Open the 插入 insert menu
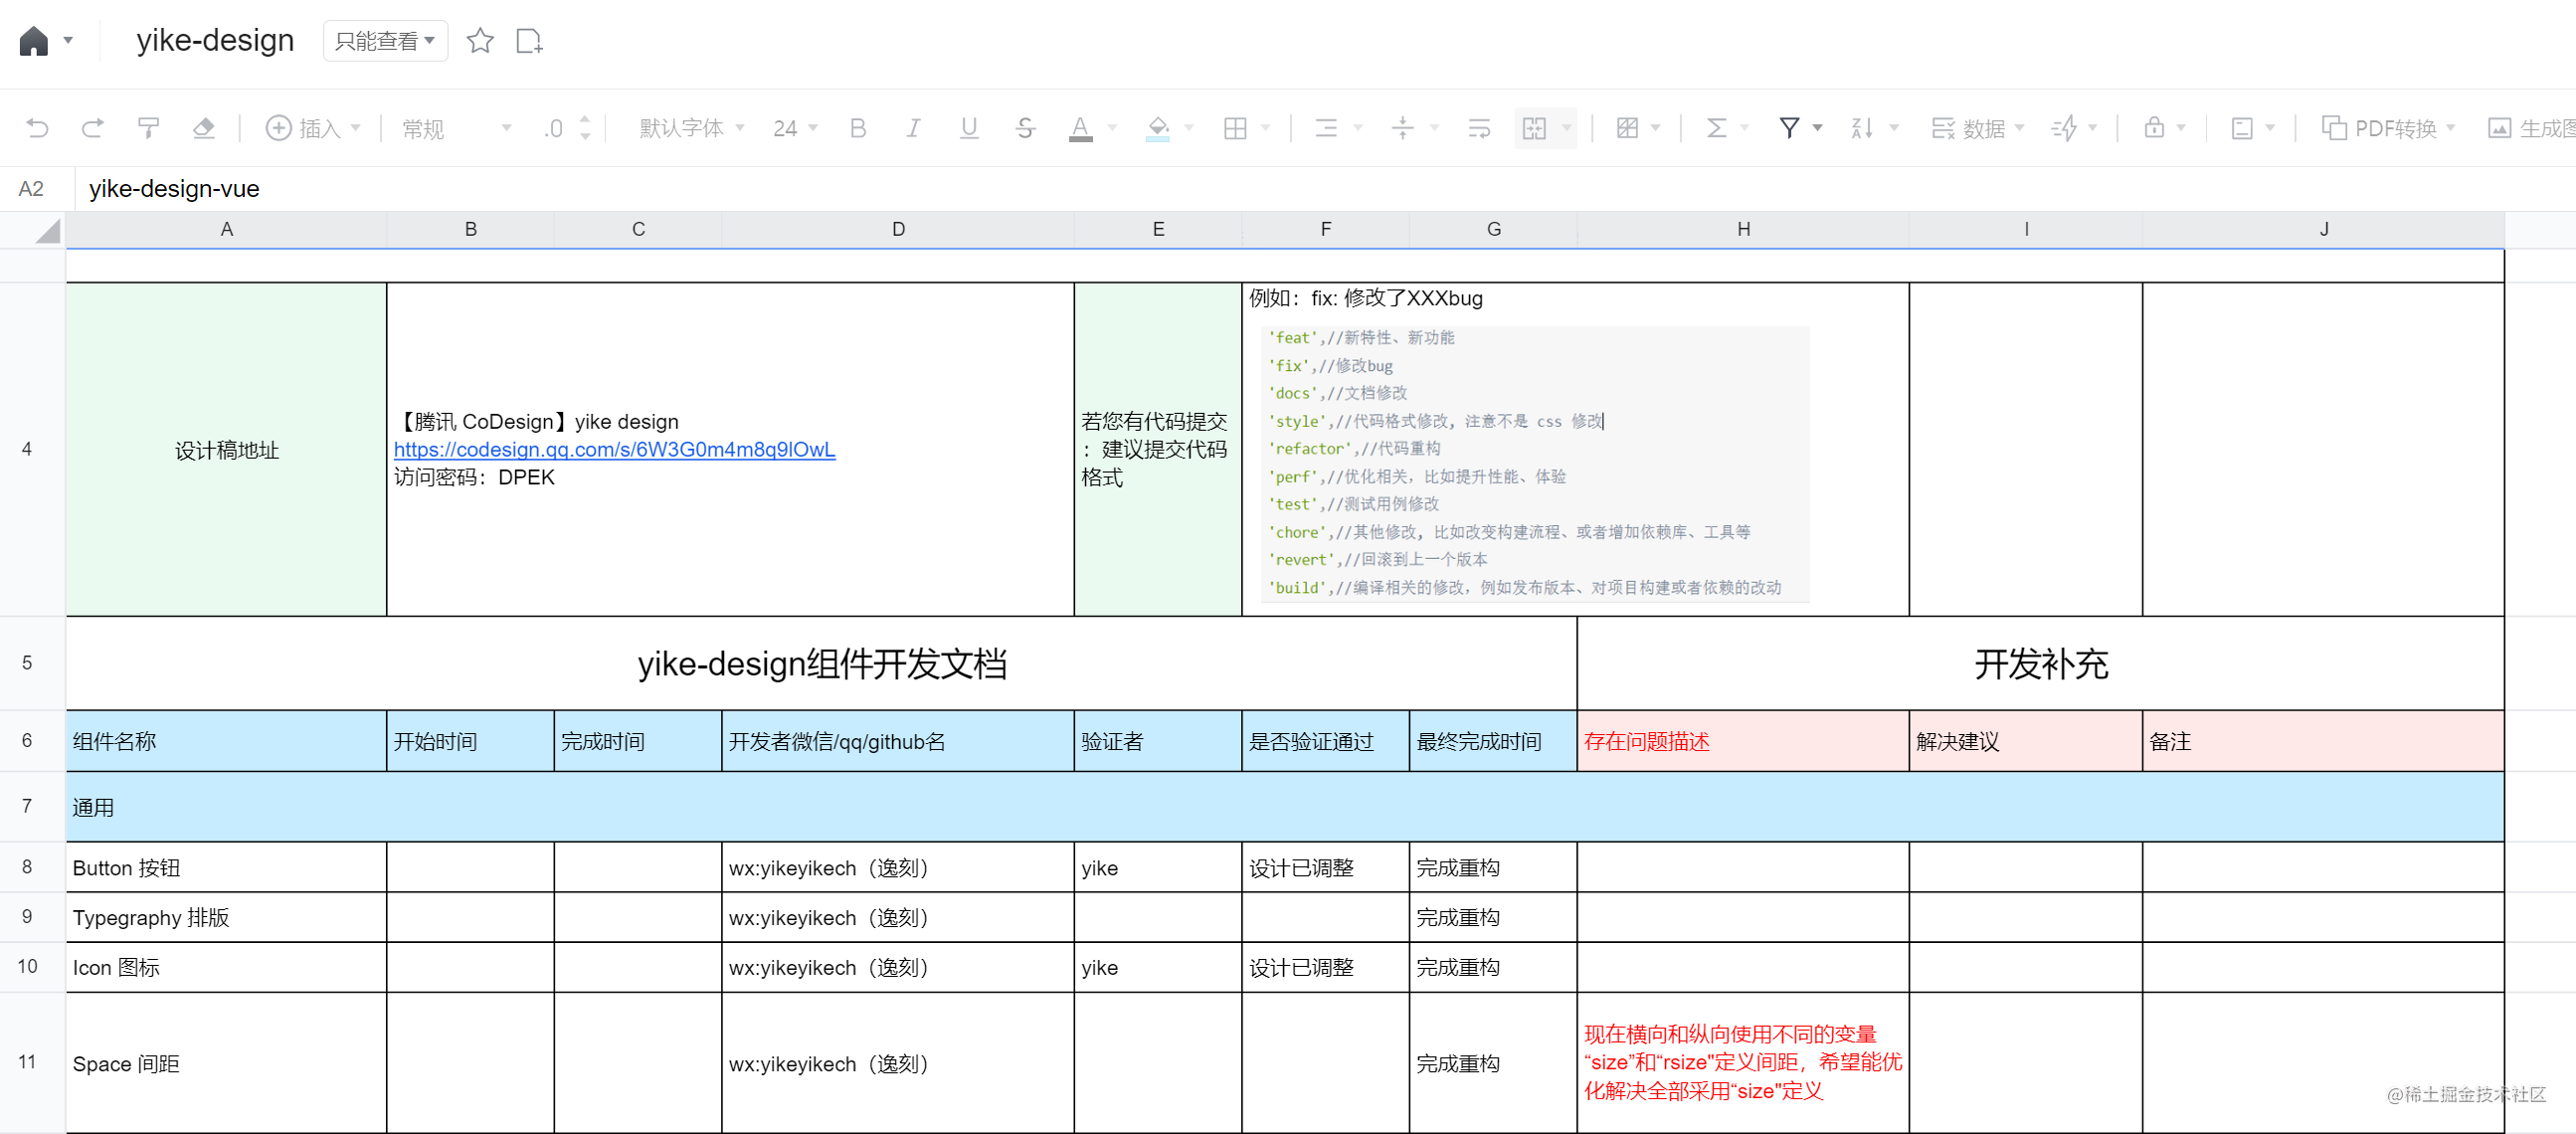 [312, 128]
